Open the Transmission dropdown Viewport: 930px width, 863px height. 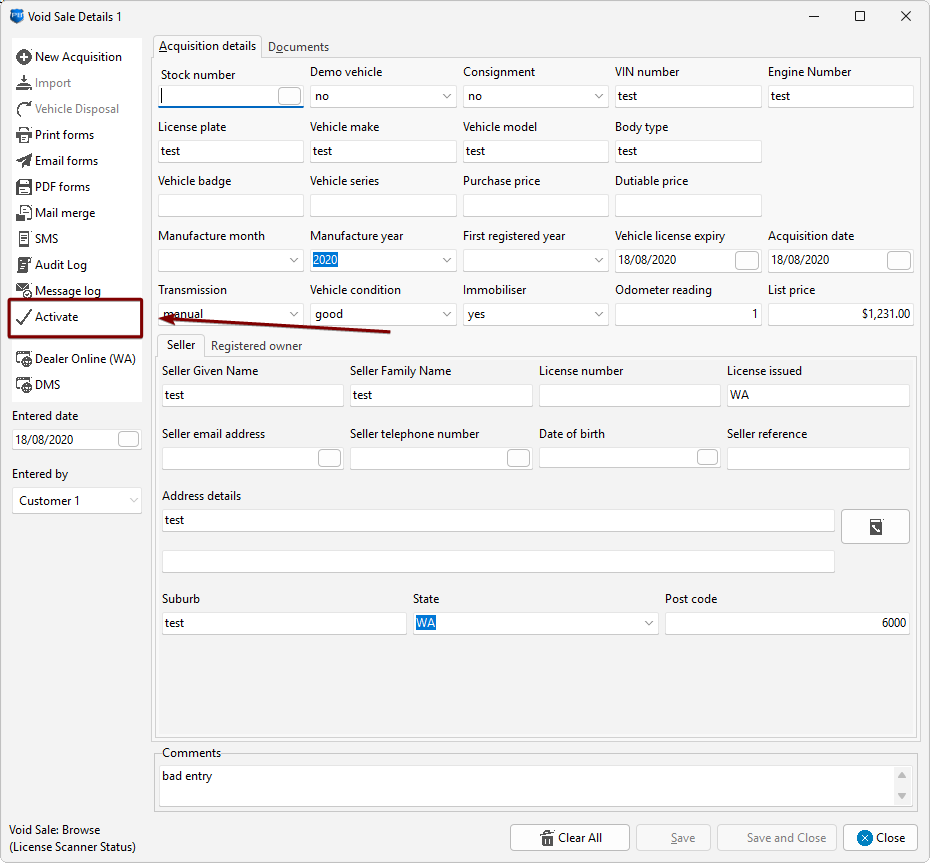[294, 314]
